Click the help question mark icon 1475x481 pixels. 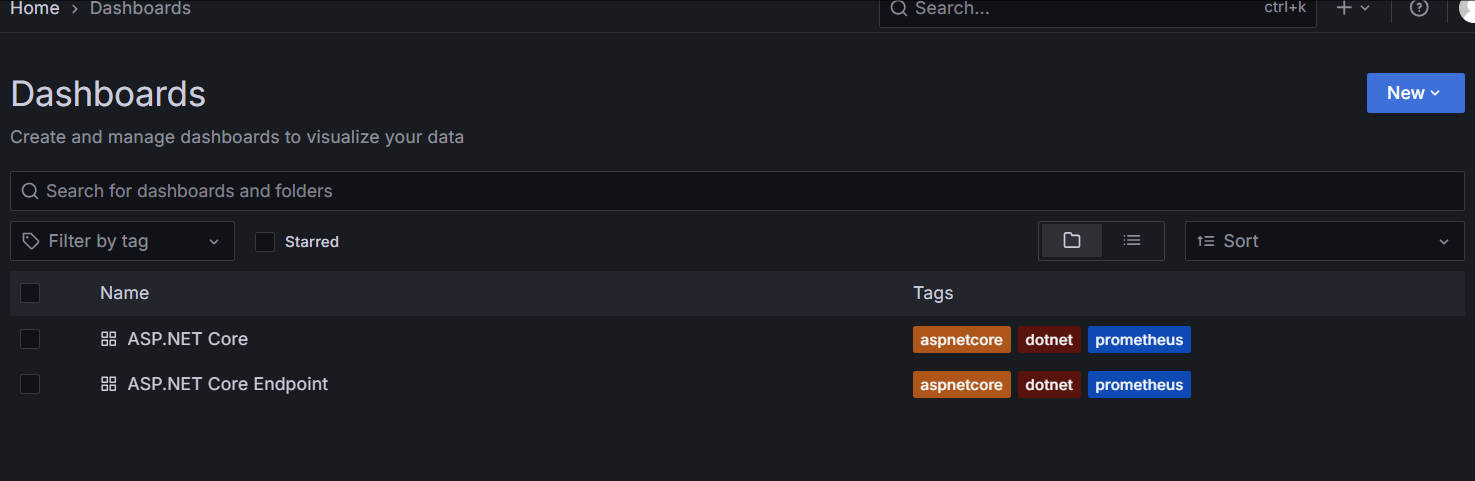(x=1418, y=8)
